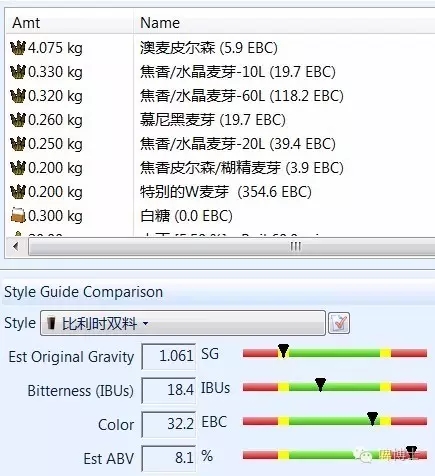This screenshot has height=476, width=435.
Task: Click grain icon for 4.075 kg Pilsner malt
Action: pos(18,48)
